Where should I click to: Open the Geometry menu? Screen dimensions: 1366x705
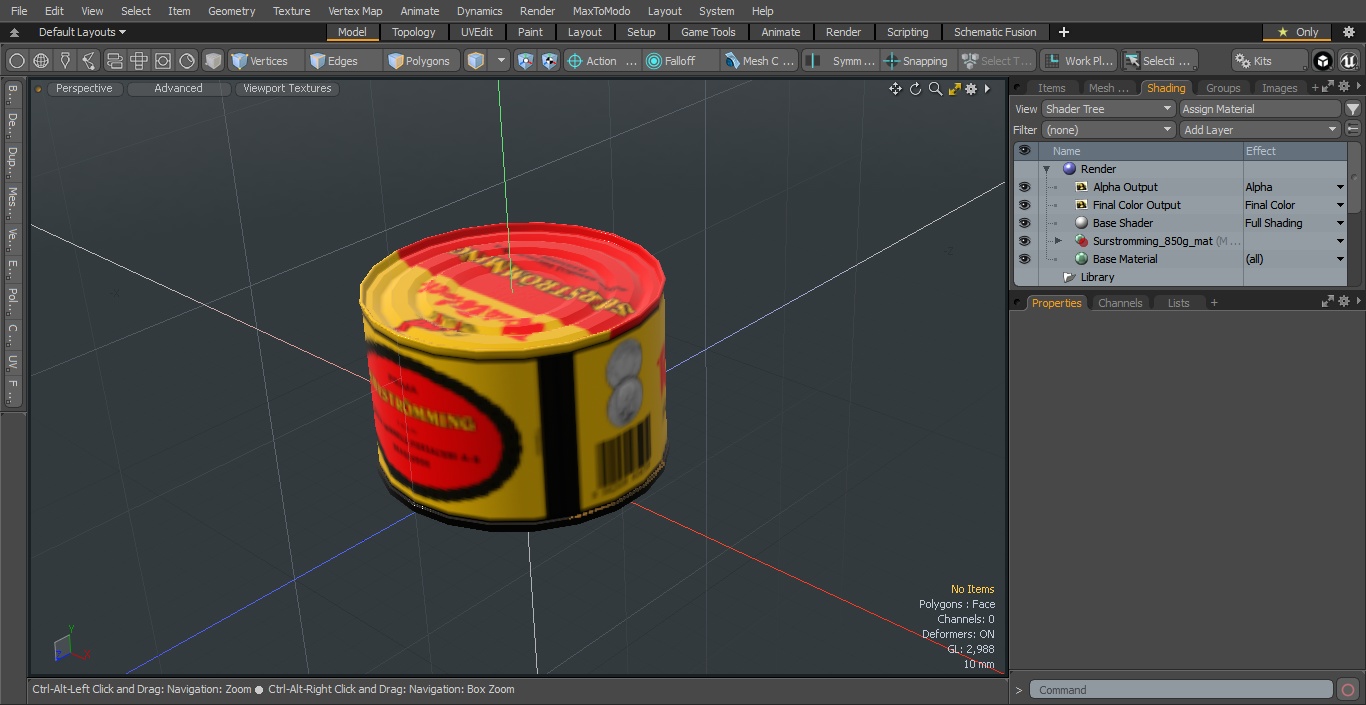(x=231, y=11)
